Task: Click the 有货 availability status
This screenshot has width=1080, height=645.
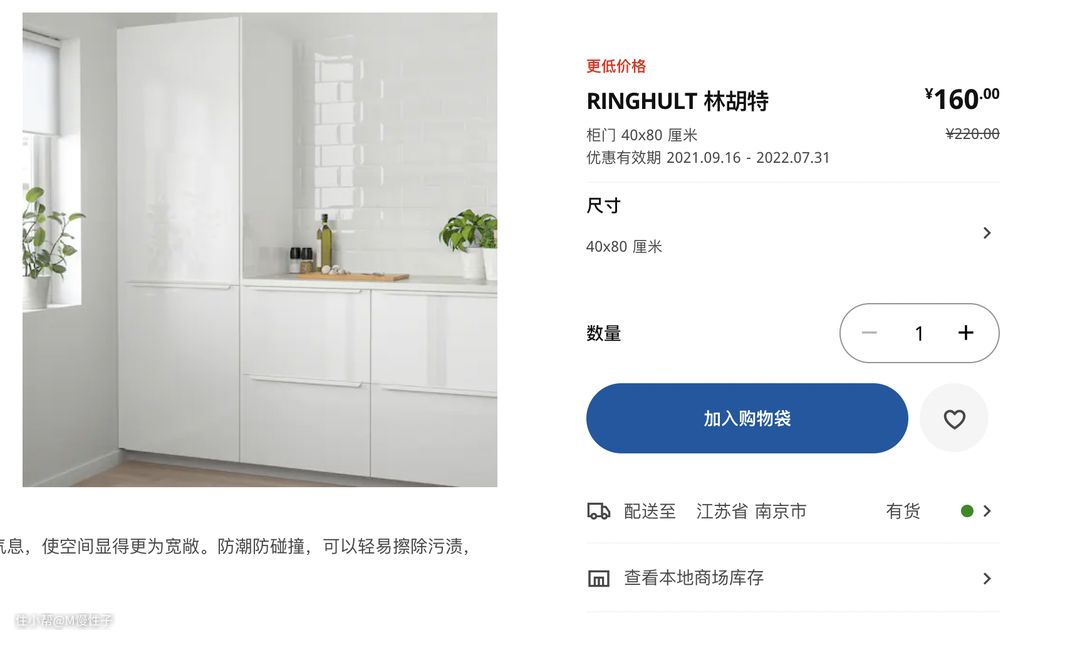Action: [x=902, y=511]
